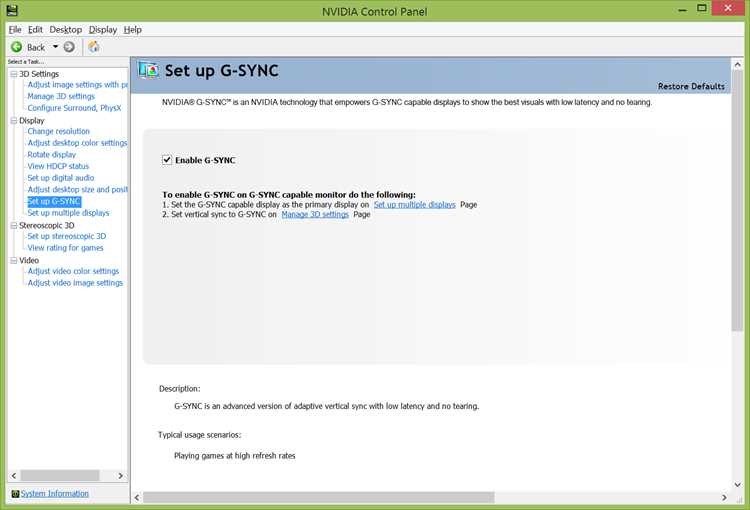Click Restore Defaults
The width and height of the screenshot is (750, 510).
(691, 87)
